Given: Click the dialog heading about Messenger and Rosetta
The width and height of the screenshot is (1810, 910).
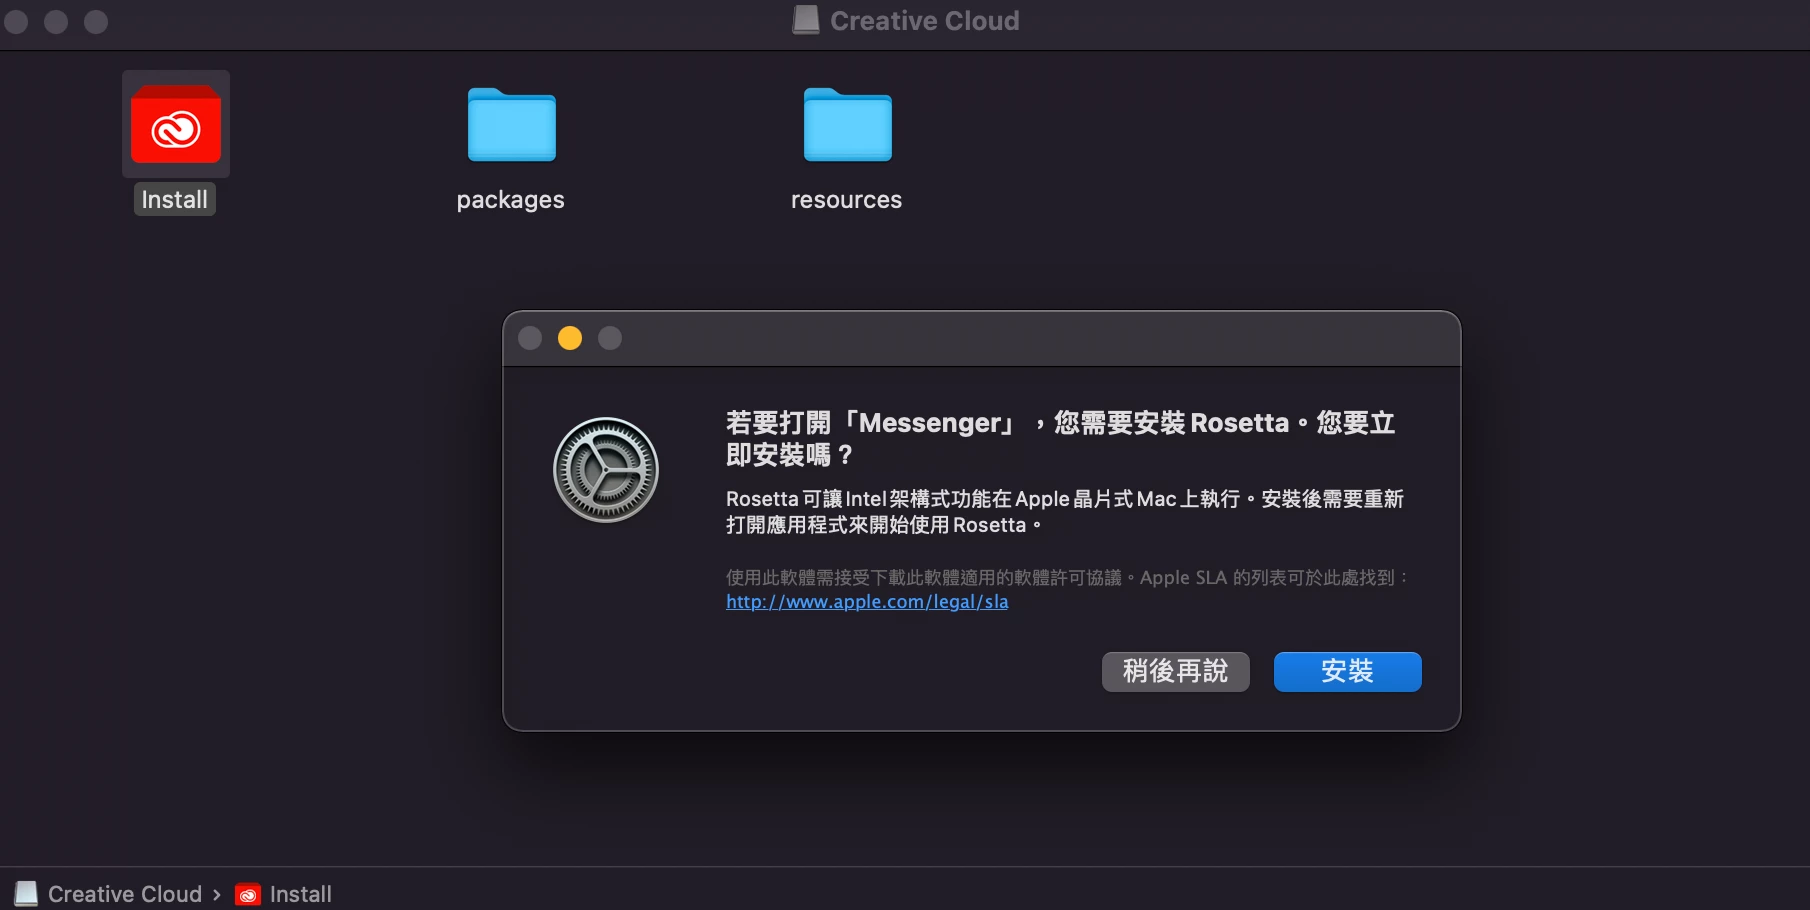Looking at the screenshot, I should [1061, 439].
